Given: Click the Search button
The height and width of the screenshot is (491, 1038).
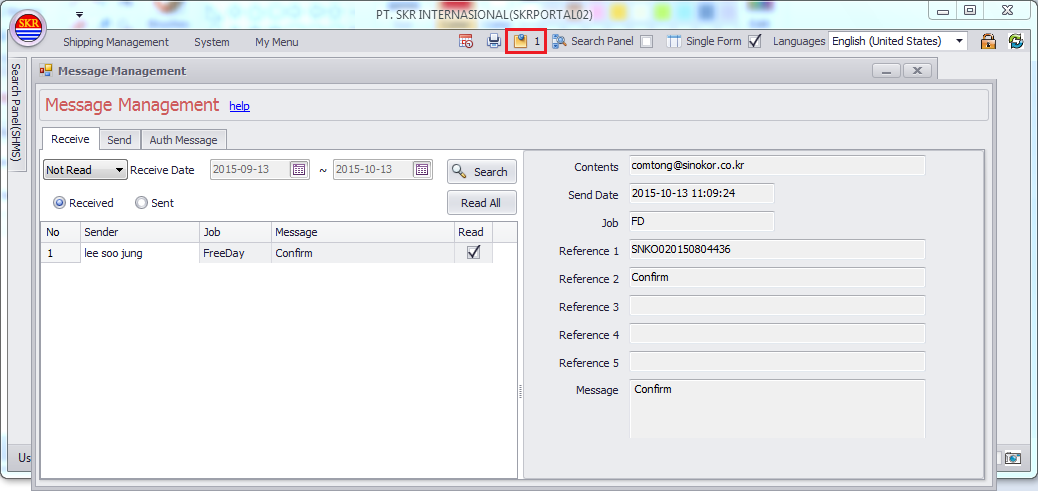Looking at the screenshot, I should [x=482, y=172].
